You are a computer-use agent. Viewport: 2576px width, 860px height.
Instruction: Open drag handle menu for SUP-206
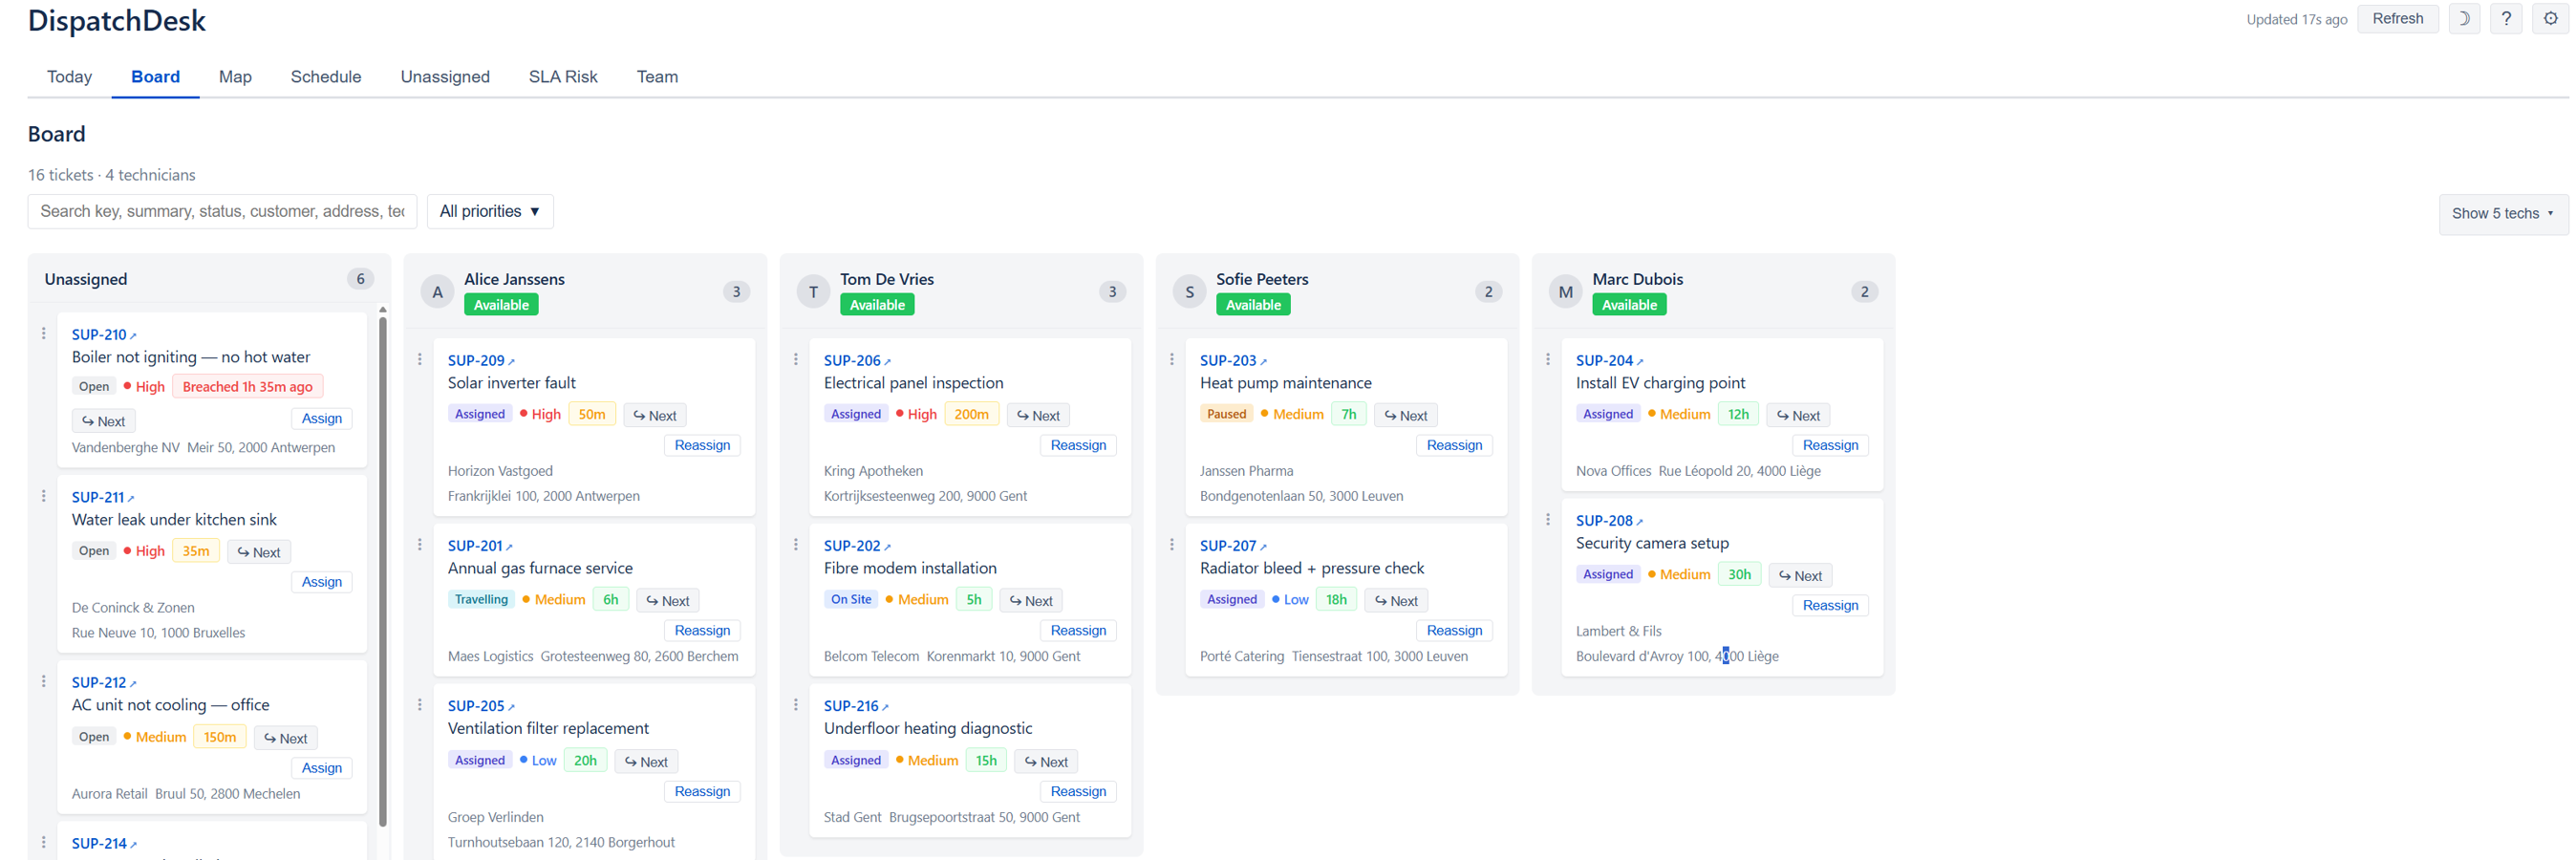tap(796, 360)
